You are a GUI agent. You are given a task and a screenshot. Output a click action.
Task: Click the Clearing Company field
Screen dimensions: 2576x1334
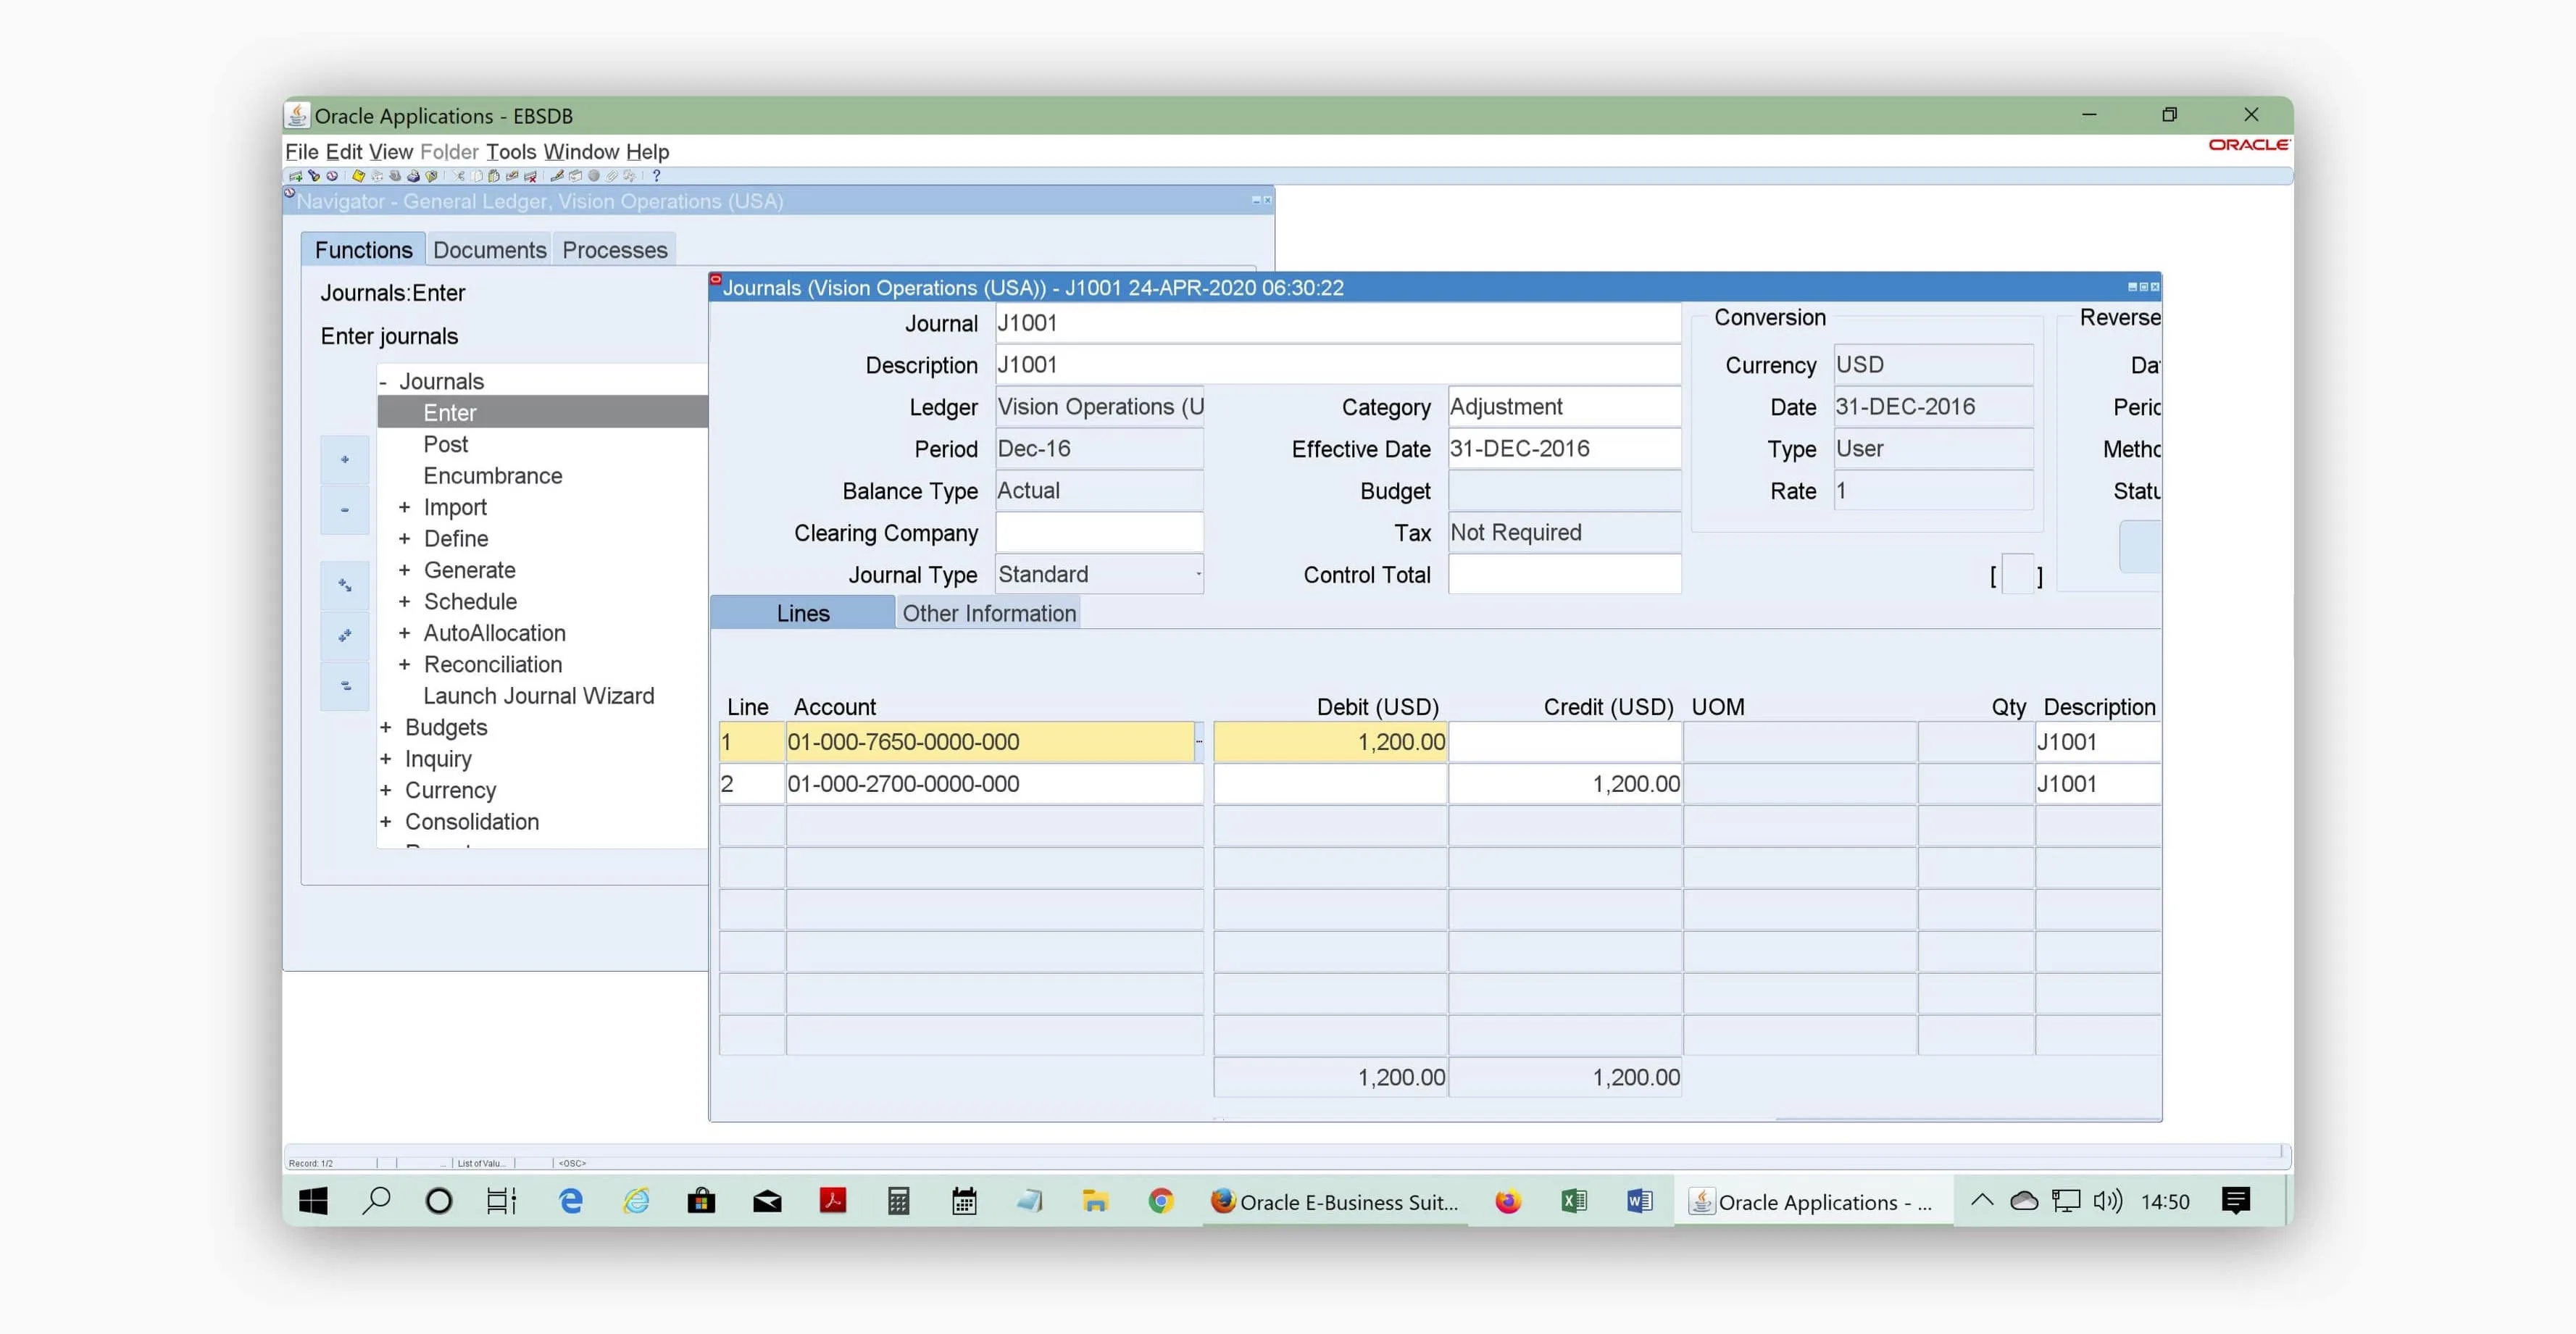pyautogui.click(x=1099, y=533)
